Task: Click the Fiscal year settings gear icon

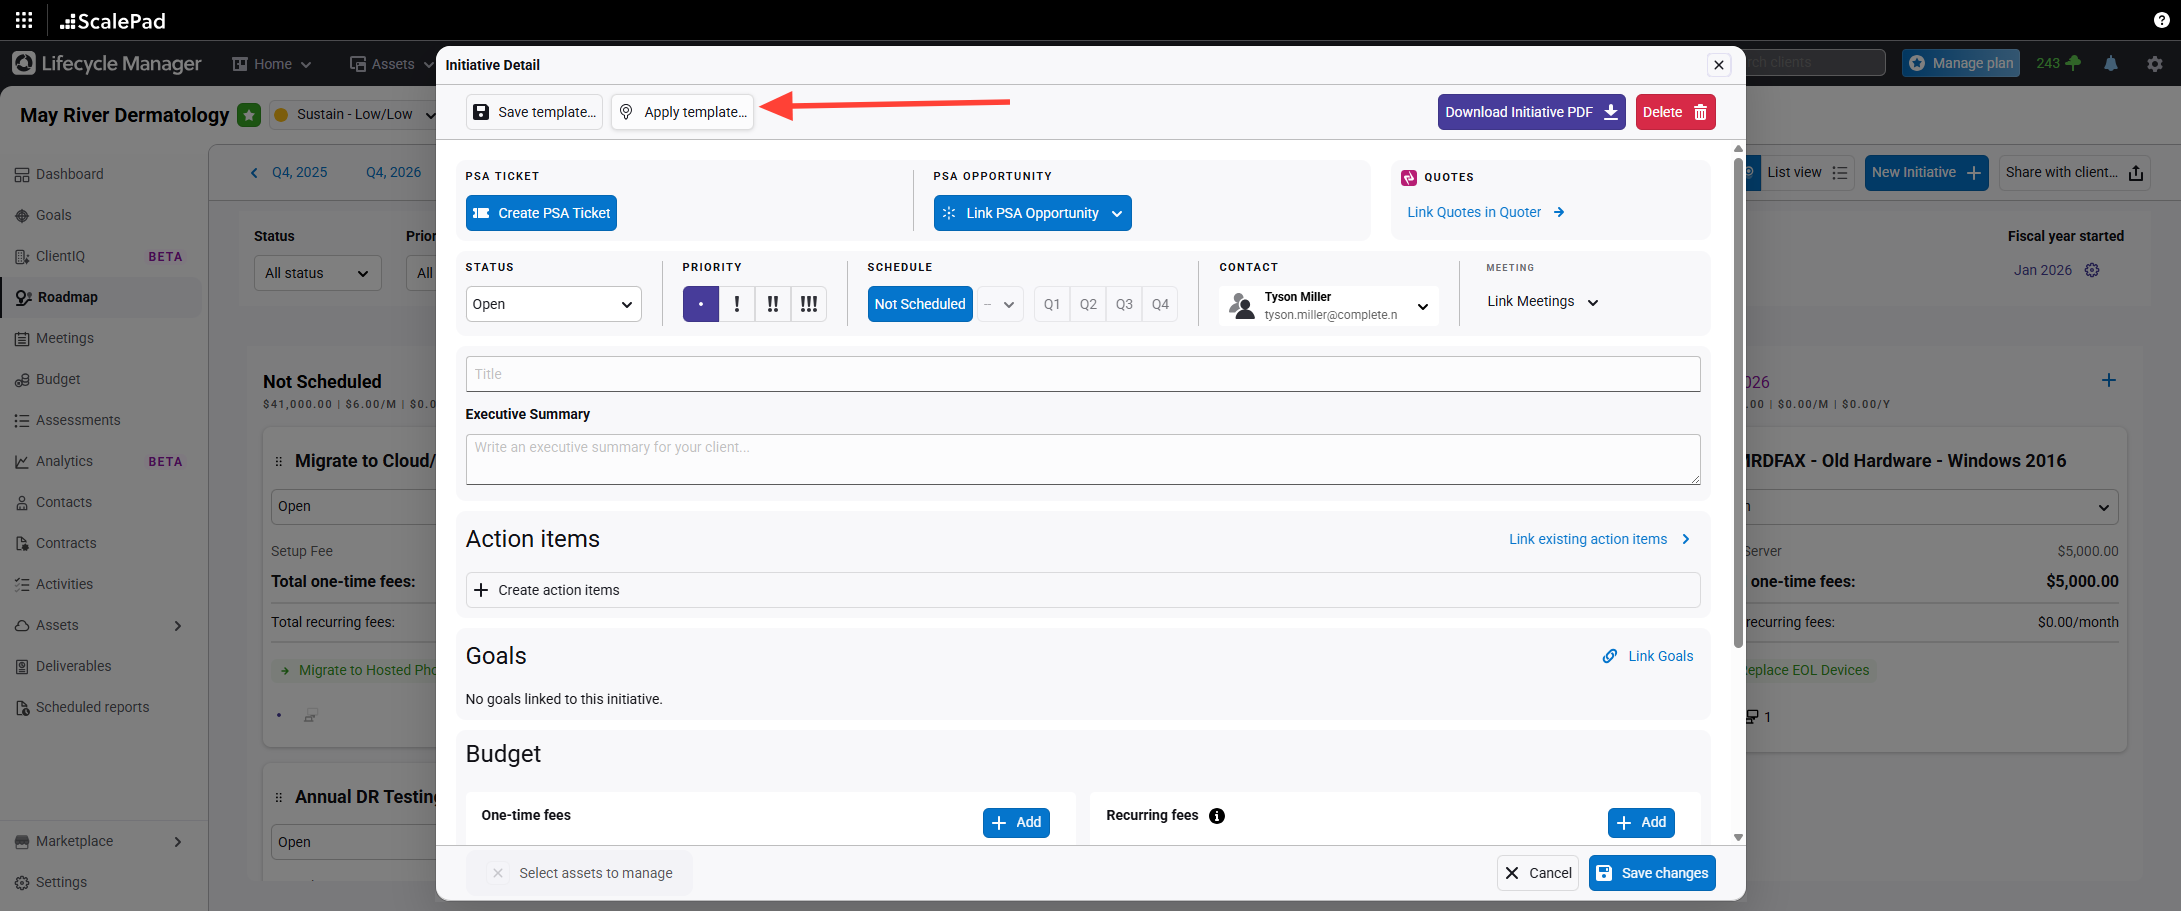Action: (2092, 270)
